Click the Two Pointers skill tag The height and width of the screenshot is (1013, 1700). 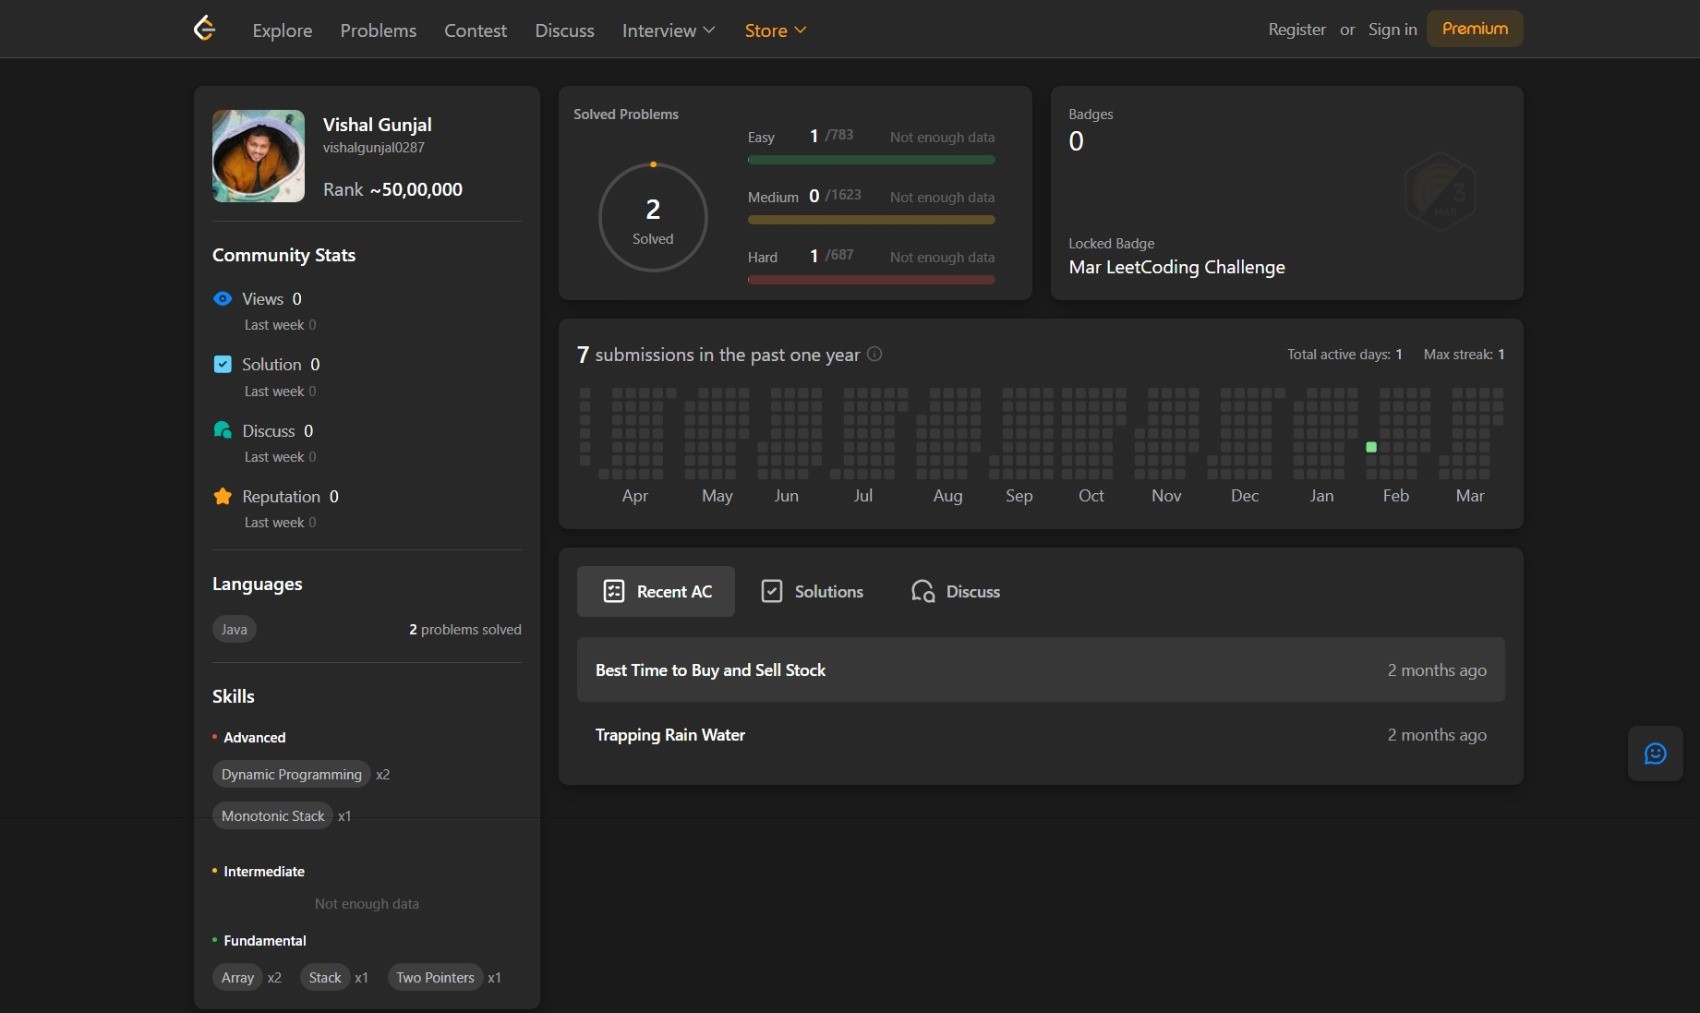[435, 977]
